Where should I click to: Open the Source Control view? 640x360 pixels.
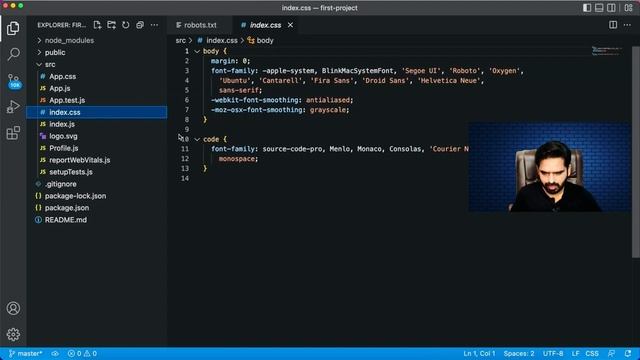click(x=13, y=81)
